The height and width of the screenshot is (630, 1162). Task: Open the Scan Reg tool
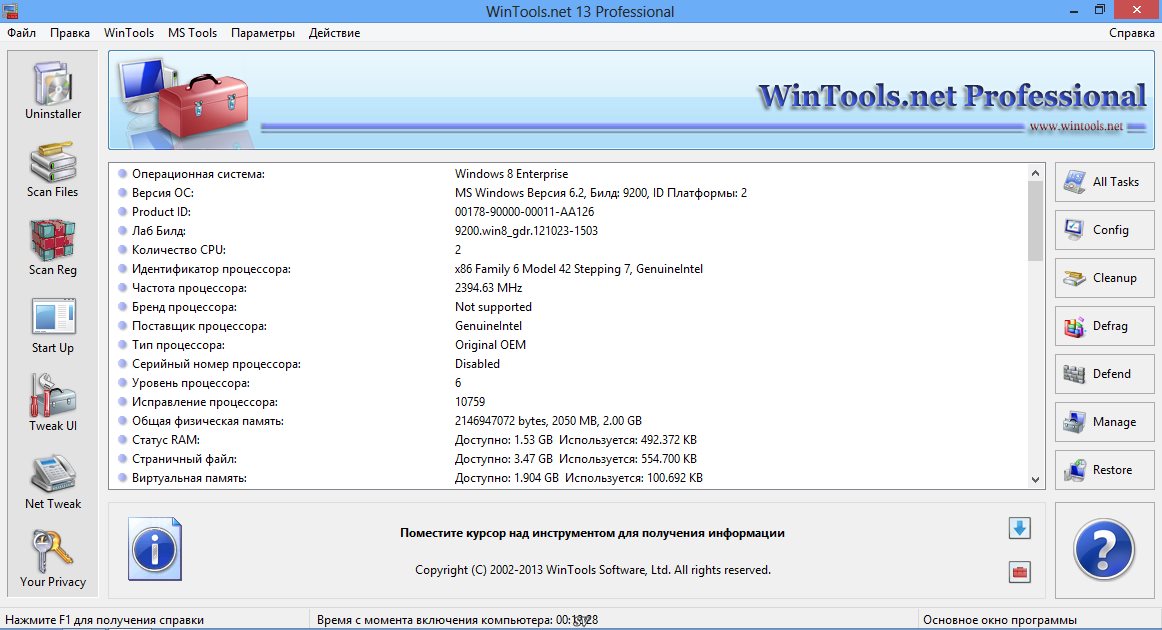pos(53,247)
